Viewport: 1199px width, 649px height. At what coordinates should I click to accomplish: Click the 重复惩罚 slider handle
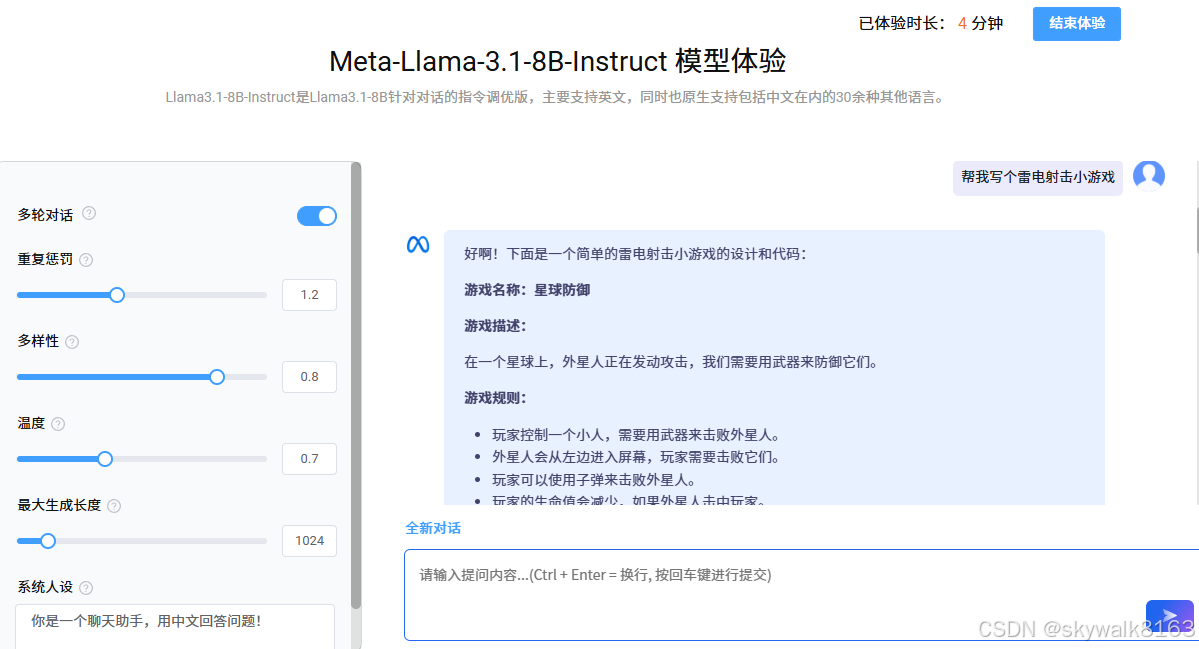click(x=117, y=295)
